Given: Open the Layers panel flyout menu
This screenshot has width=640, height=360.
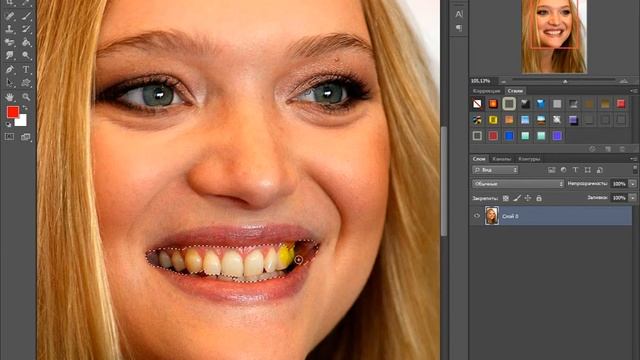Looking at the screenshot, I should click(x=633, y=159).
